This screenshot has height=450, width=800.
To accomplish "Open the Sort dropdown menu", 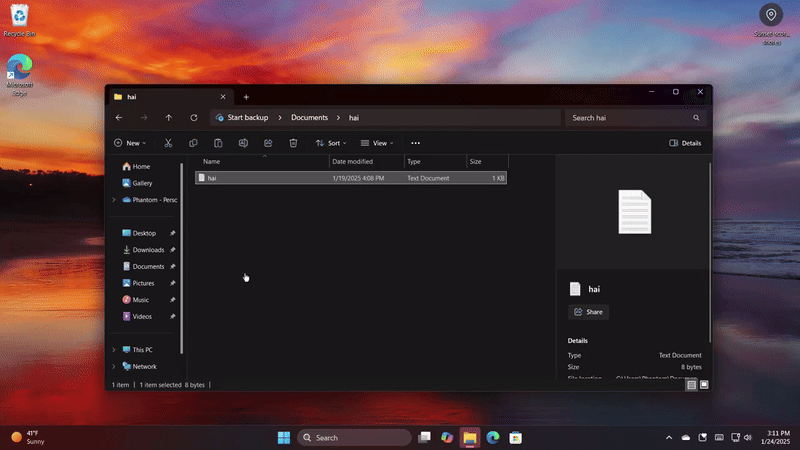I will pos(331,143).
